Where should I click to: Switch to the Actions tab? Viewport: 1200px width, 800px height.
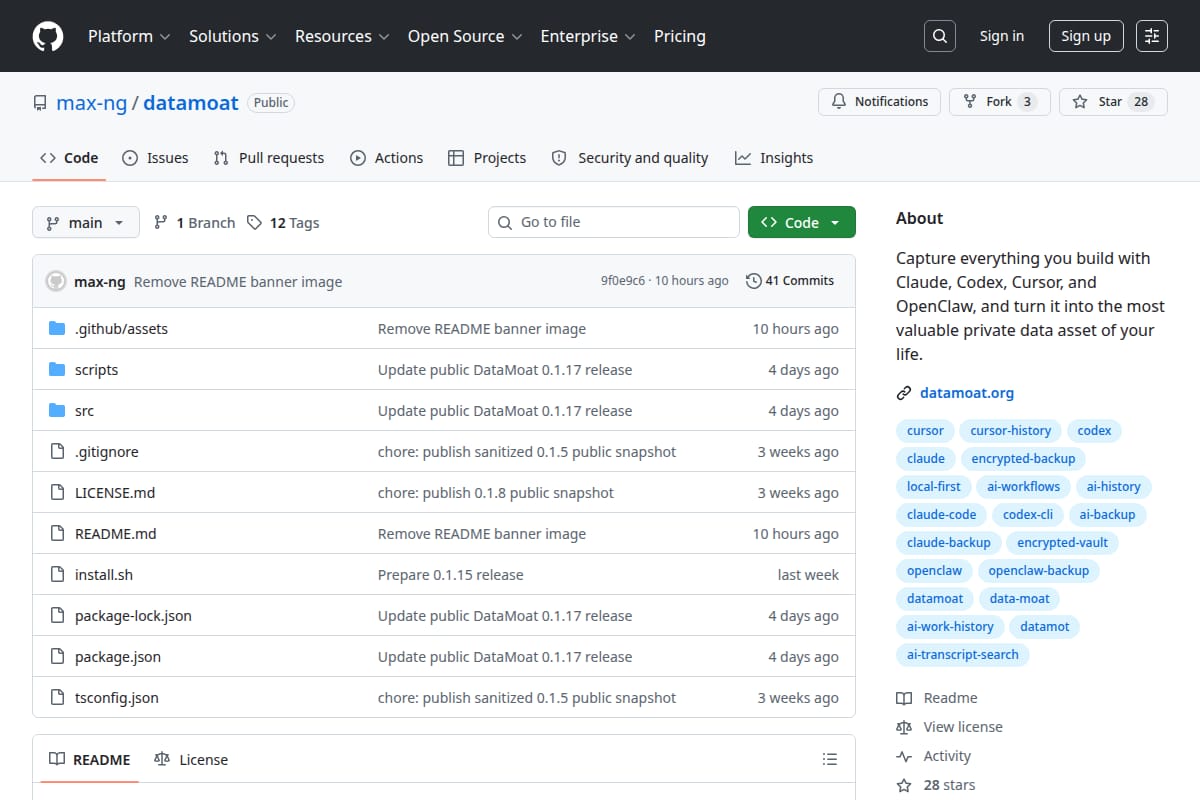point(386,158)
